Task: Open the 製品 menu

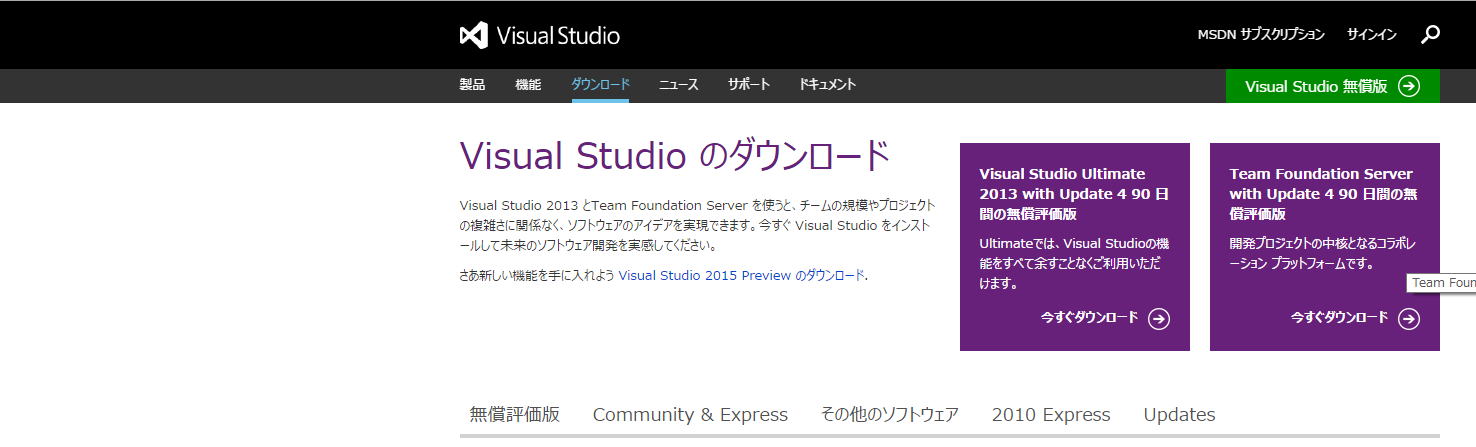Action: (x=472, y=85)
